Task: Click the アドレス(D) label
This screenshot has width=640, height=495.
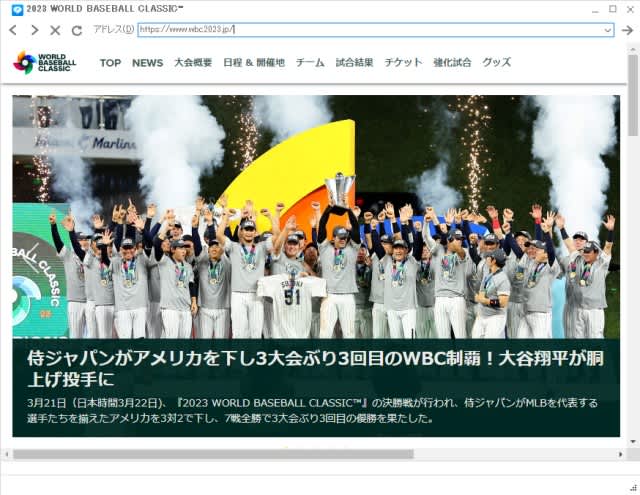Action: tap(113, 29)
